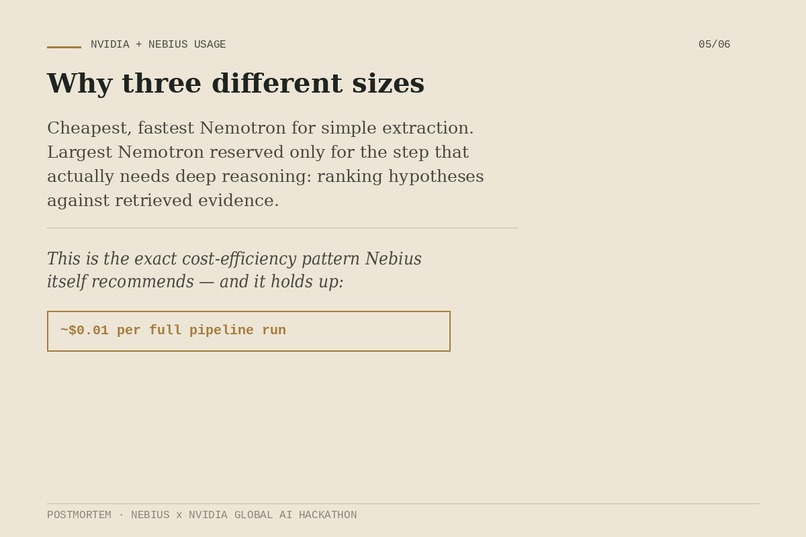Click the word 'sizes' in the title

coord(388,83)
